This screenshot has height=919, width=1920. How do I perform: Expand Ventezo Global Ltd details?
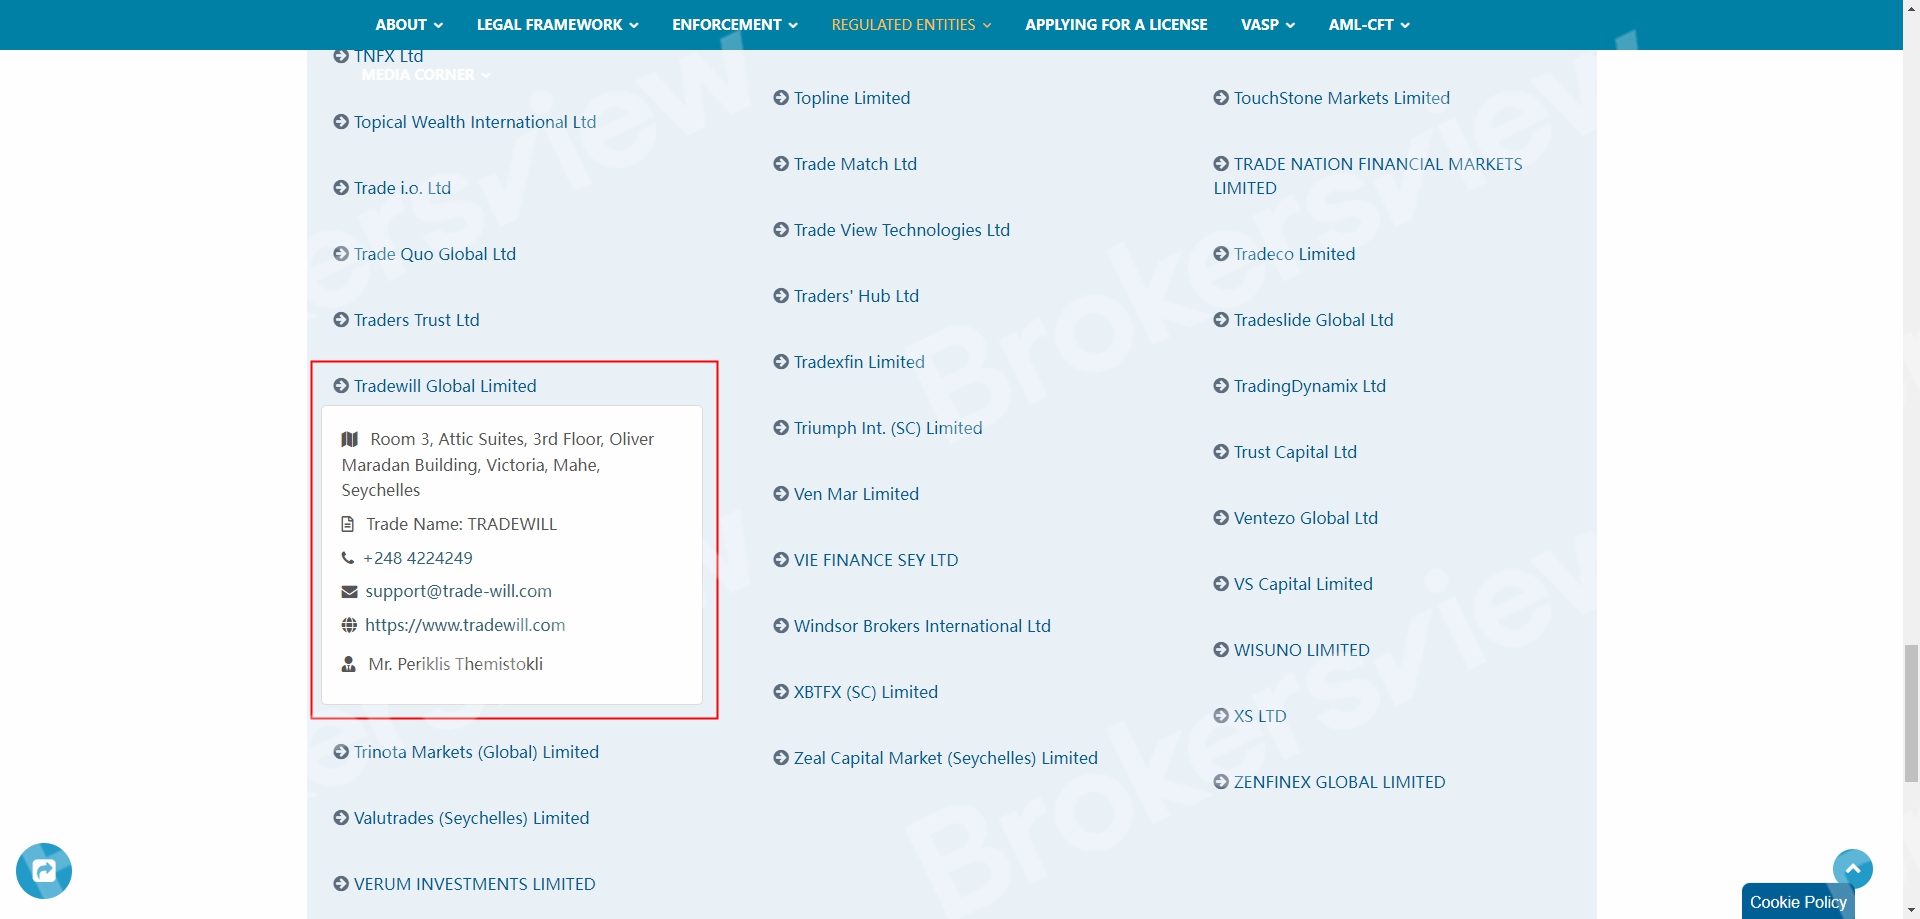1295,518
